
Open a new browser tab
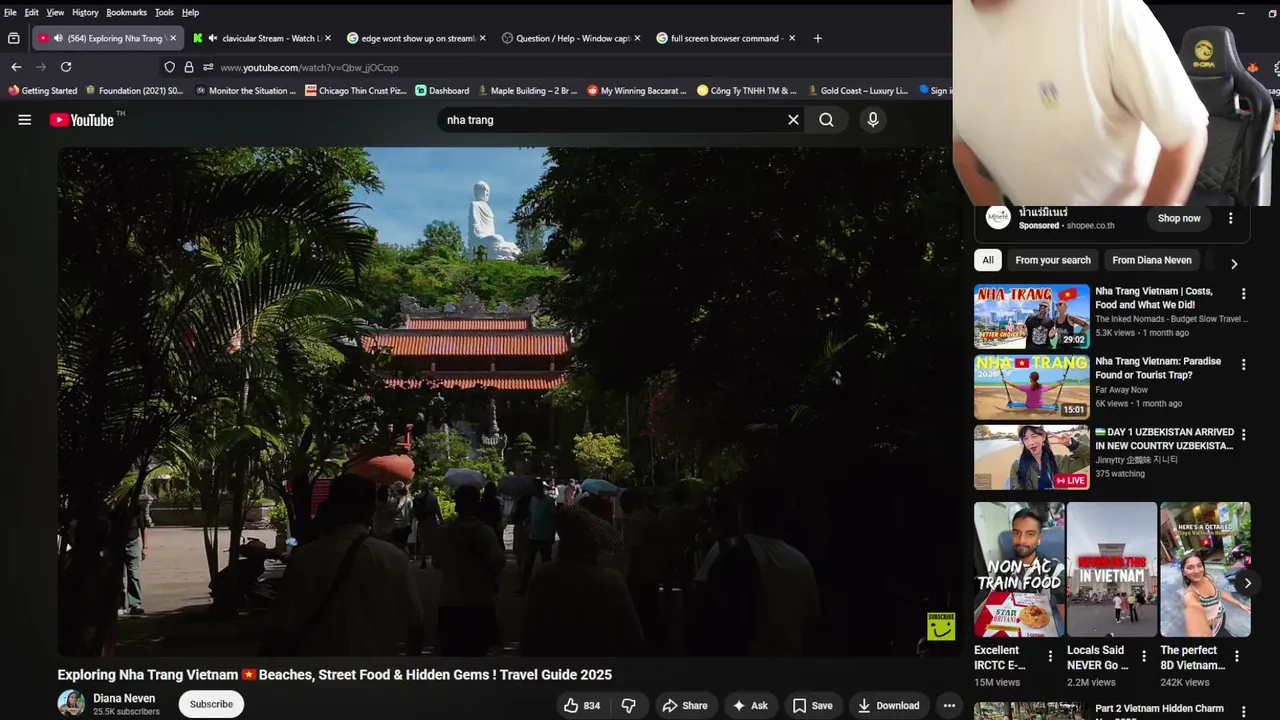pyautogui.click(x=817, y=38)
